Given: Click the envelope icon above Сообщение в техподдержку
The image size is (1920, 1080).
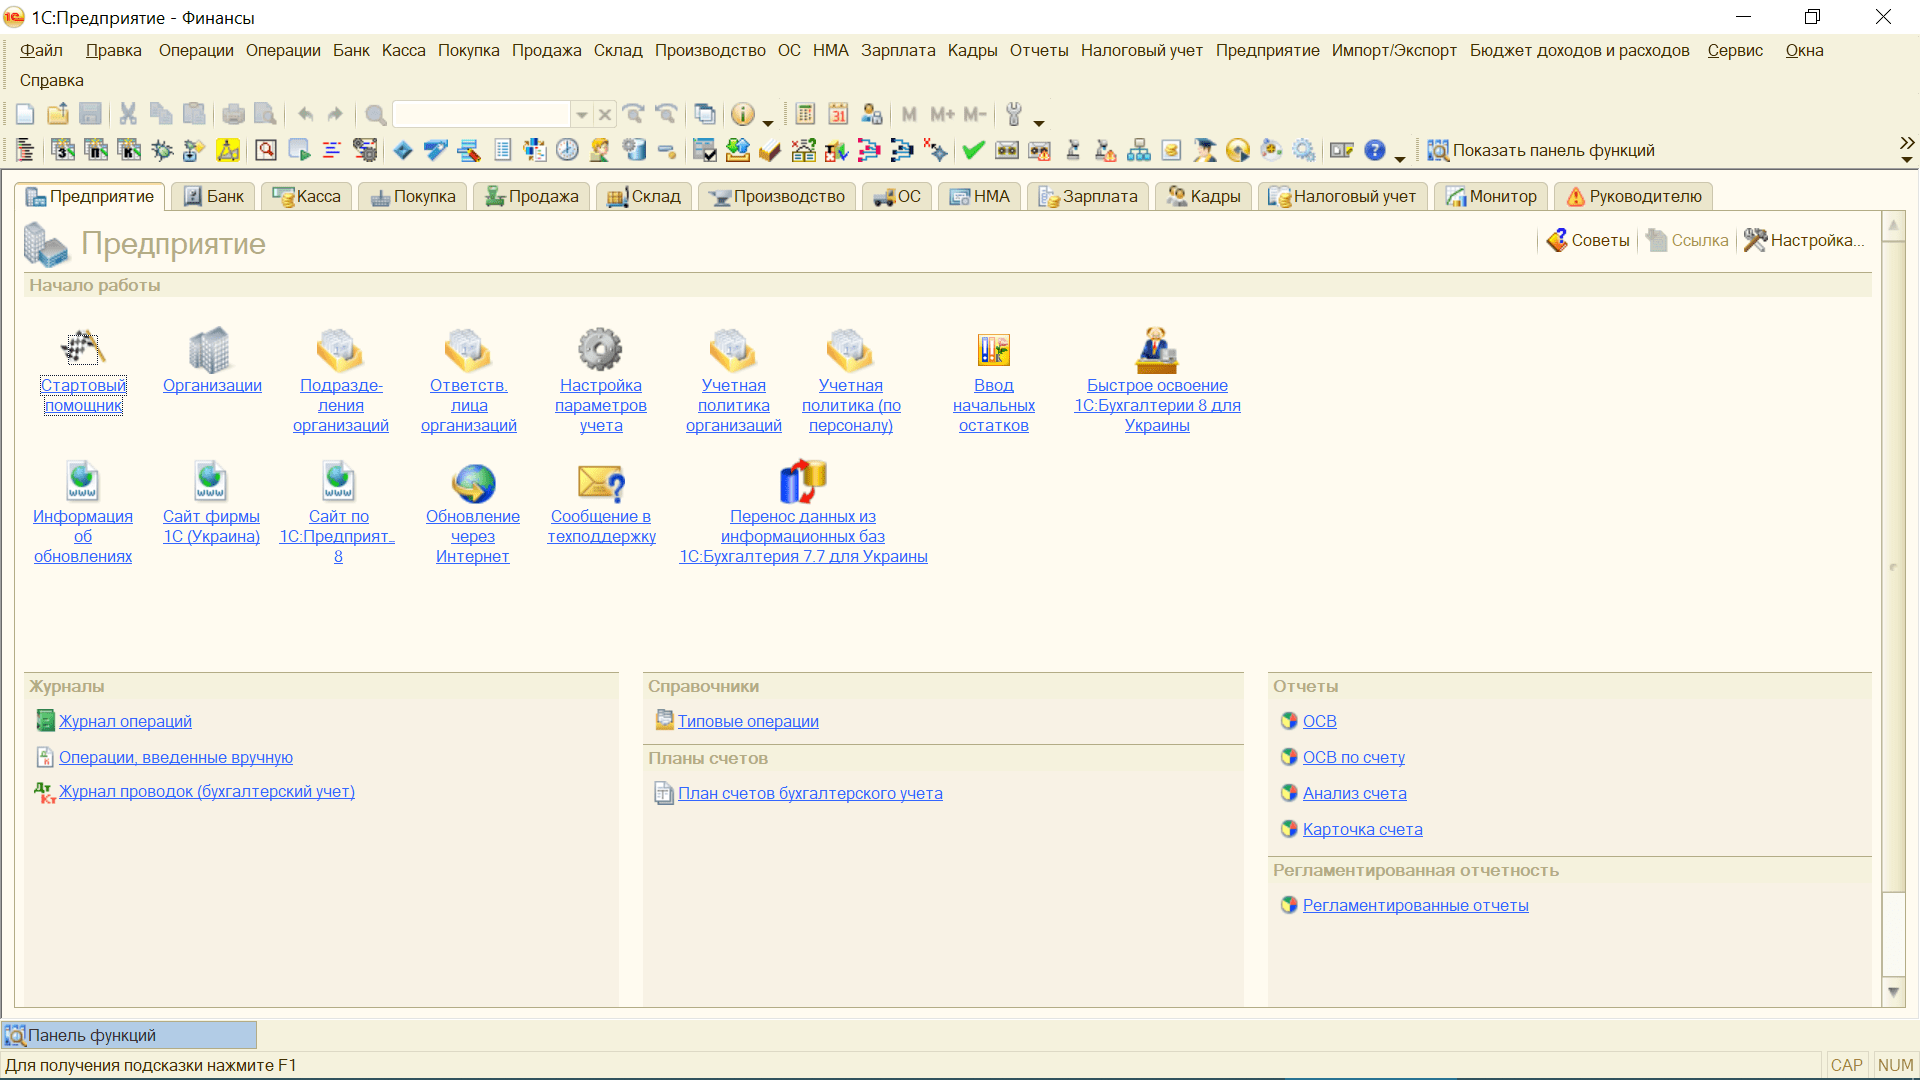Looking at the screenshot, I should 601,483.
